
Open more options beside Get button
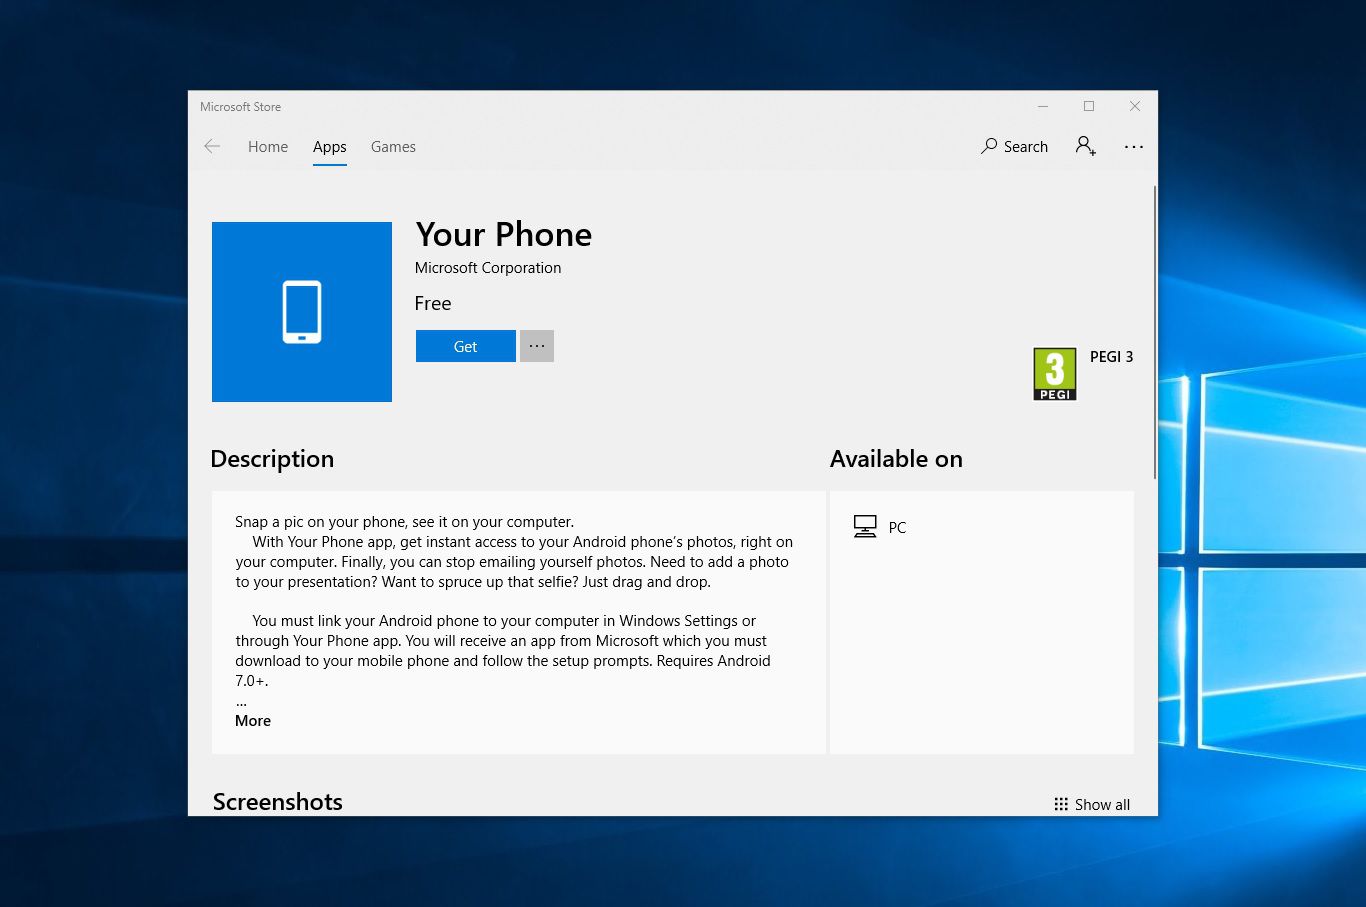click(x=537, y=346)
